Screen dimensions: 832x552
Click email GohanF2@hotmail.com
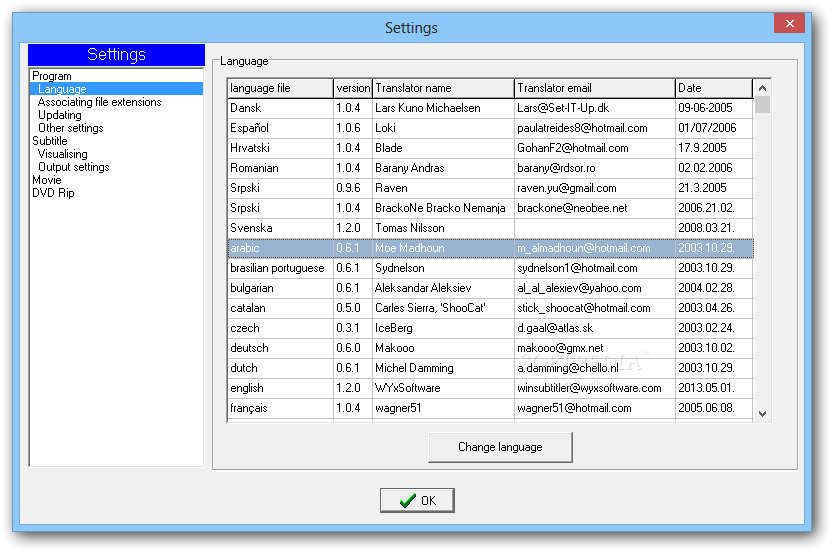click(x=573, y=148)
